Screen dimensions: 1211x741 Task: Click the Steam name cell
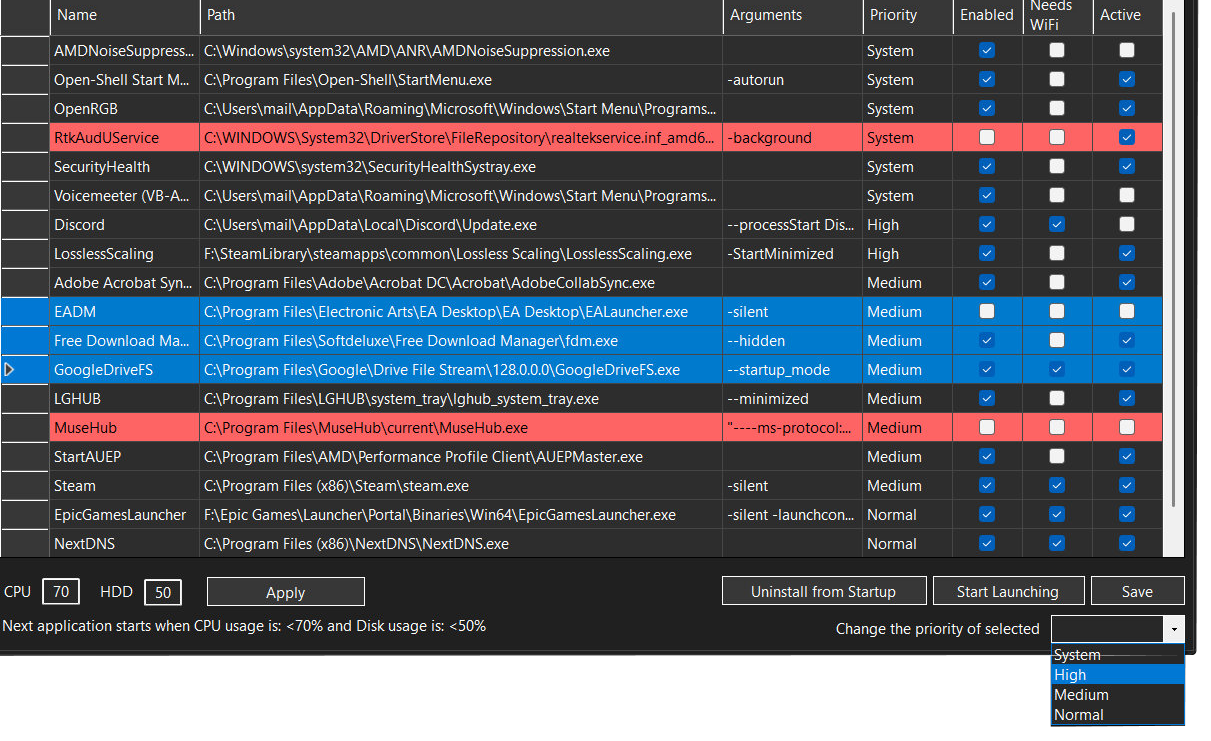(124, 486)
